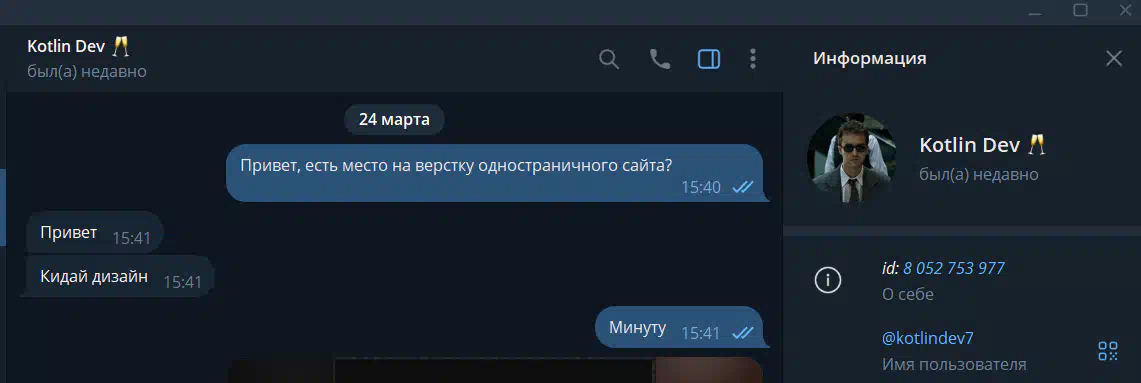The image size is (1141, 383).
Task: Copy the id 8 052 753 977
Action: (953, 268)
